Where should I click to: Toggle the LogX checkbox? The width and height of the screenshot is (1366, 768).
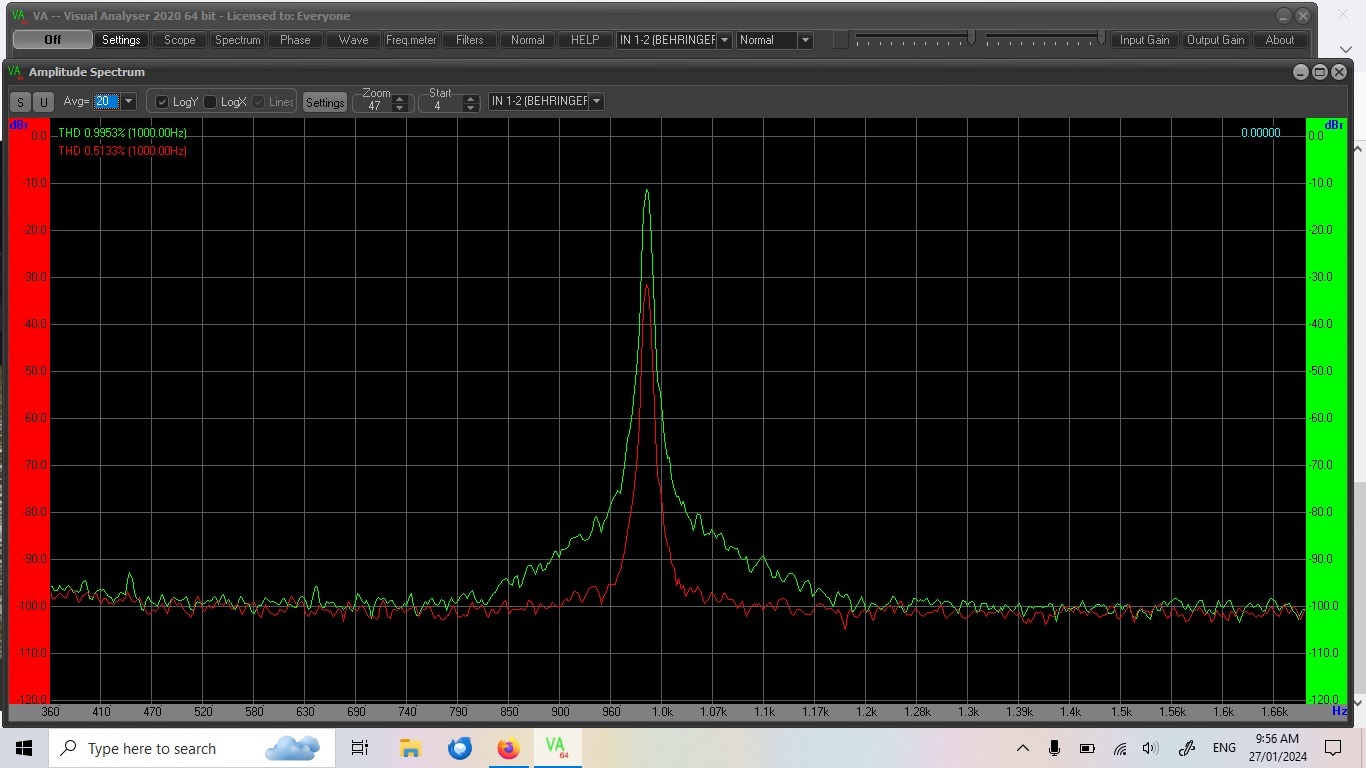tap(210, 102)
